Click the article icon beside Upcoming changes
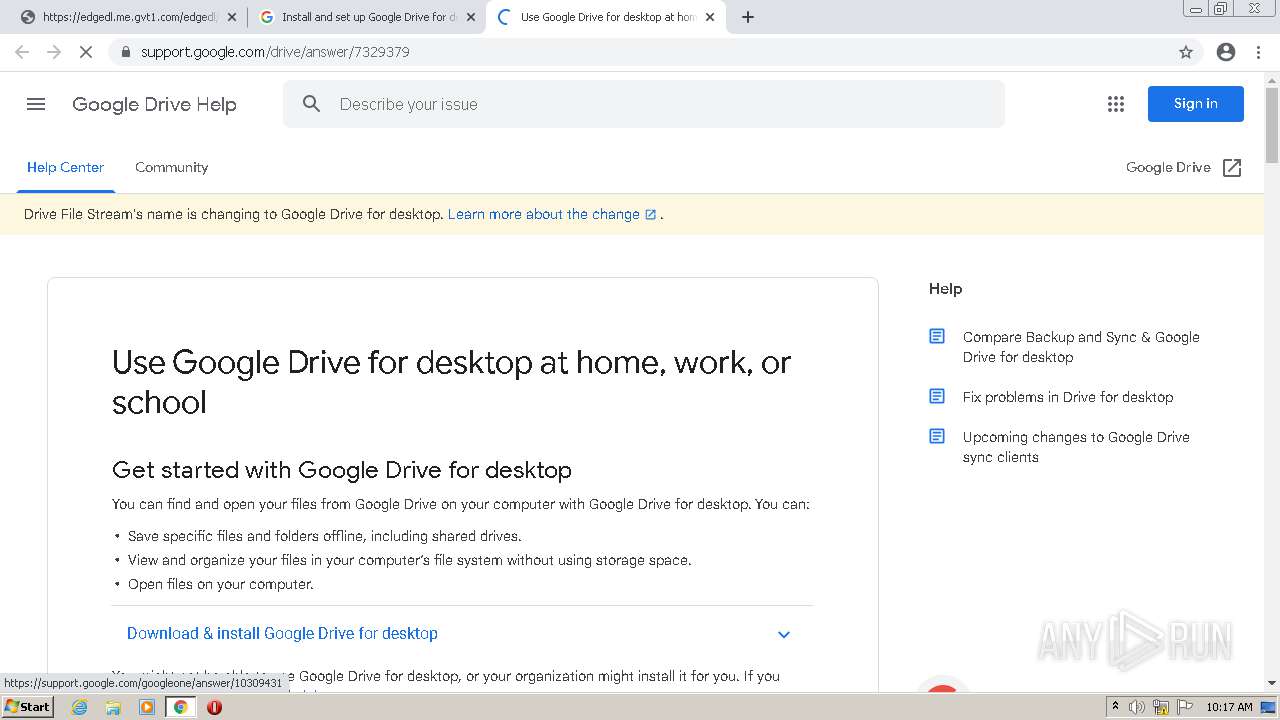This screenshot has height=720, width=1280. [937, 437]
